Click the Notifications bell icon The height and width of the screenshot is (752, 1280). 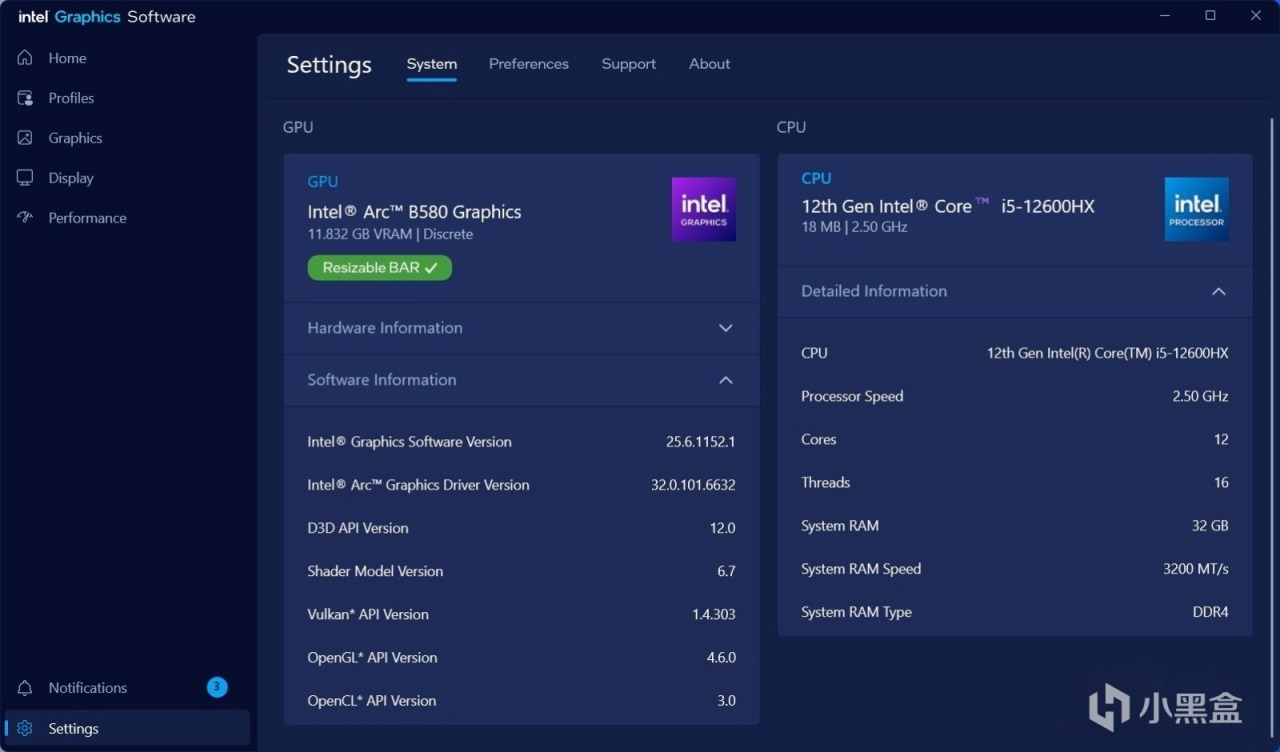click(x=26, y=688)
